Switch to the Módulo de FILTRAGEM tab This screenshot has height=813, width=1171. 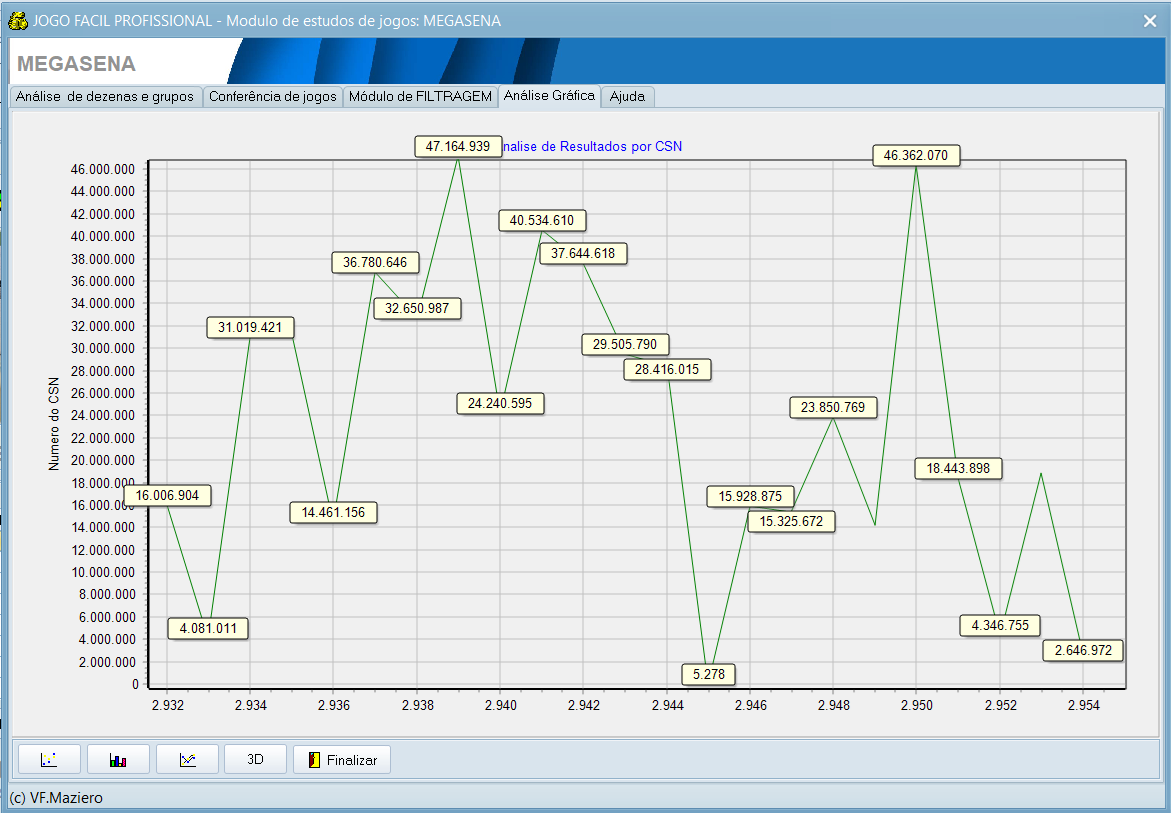click(x=420, y=97)
